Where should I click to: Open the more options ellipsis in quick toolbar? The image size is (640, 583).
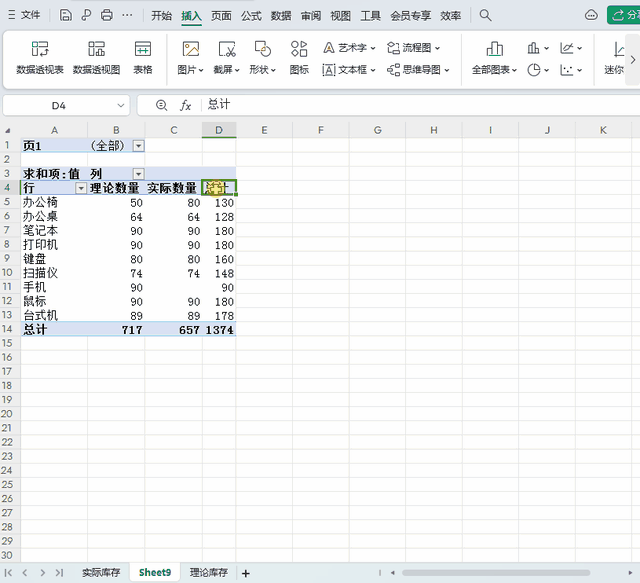[x=127, y=15]
